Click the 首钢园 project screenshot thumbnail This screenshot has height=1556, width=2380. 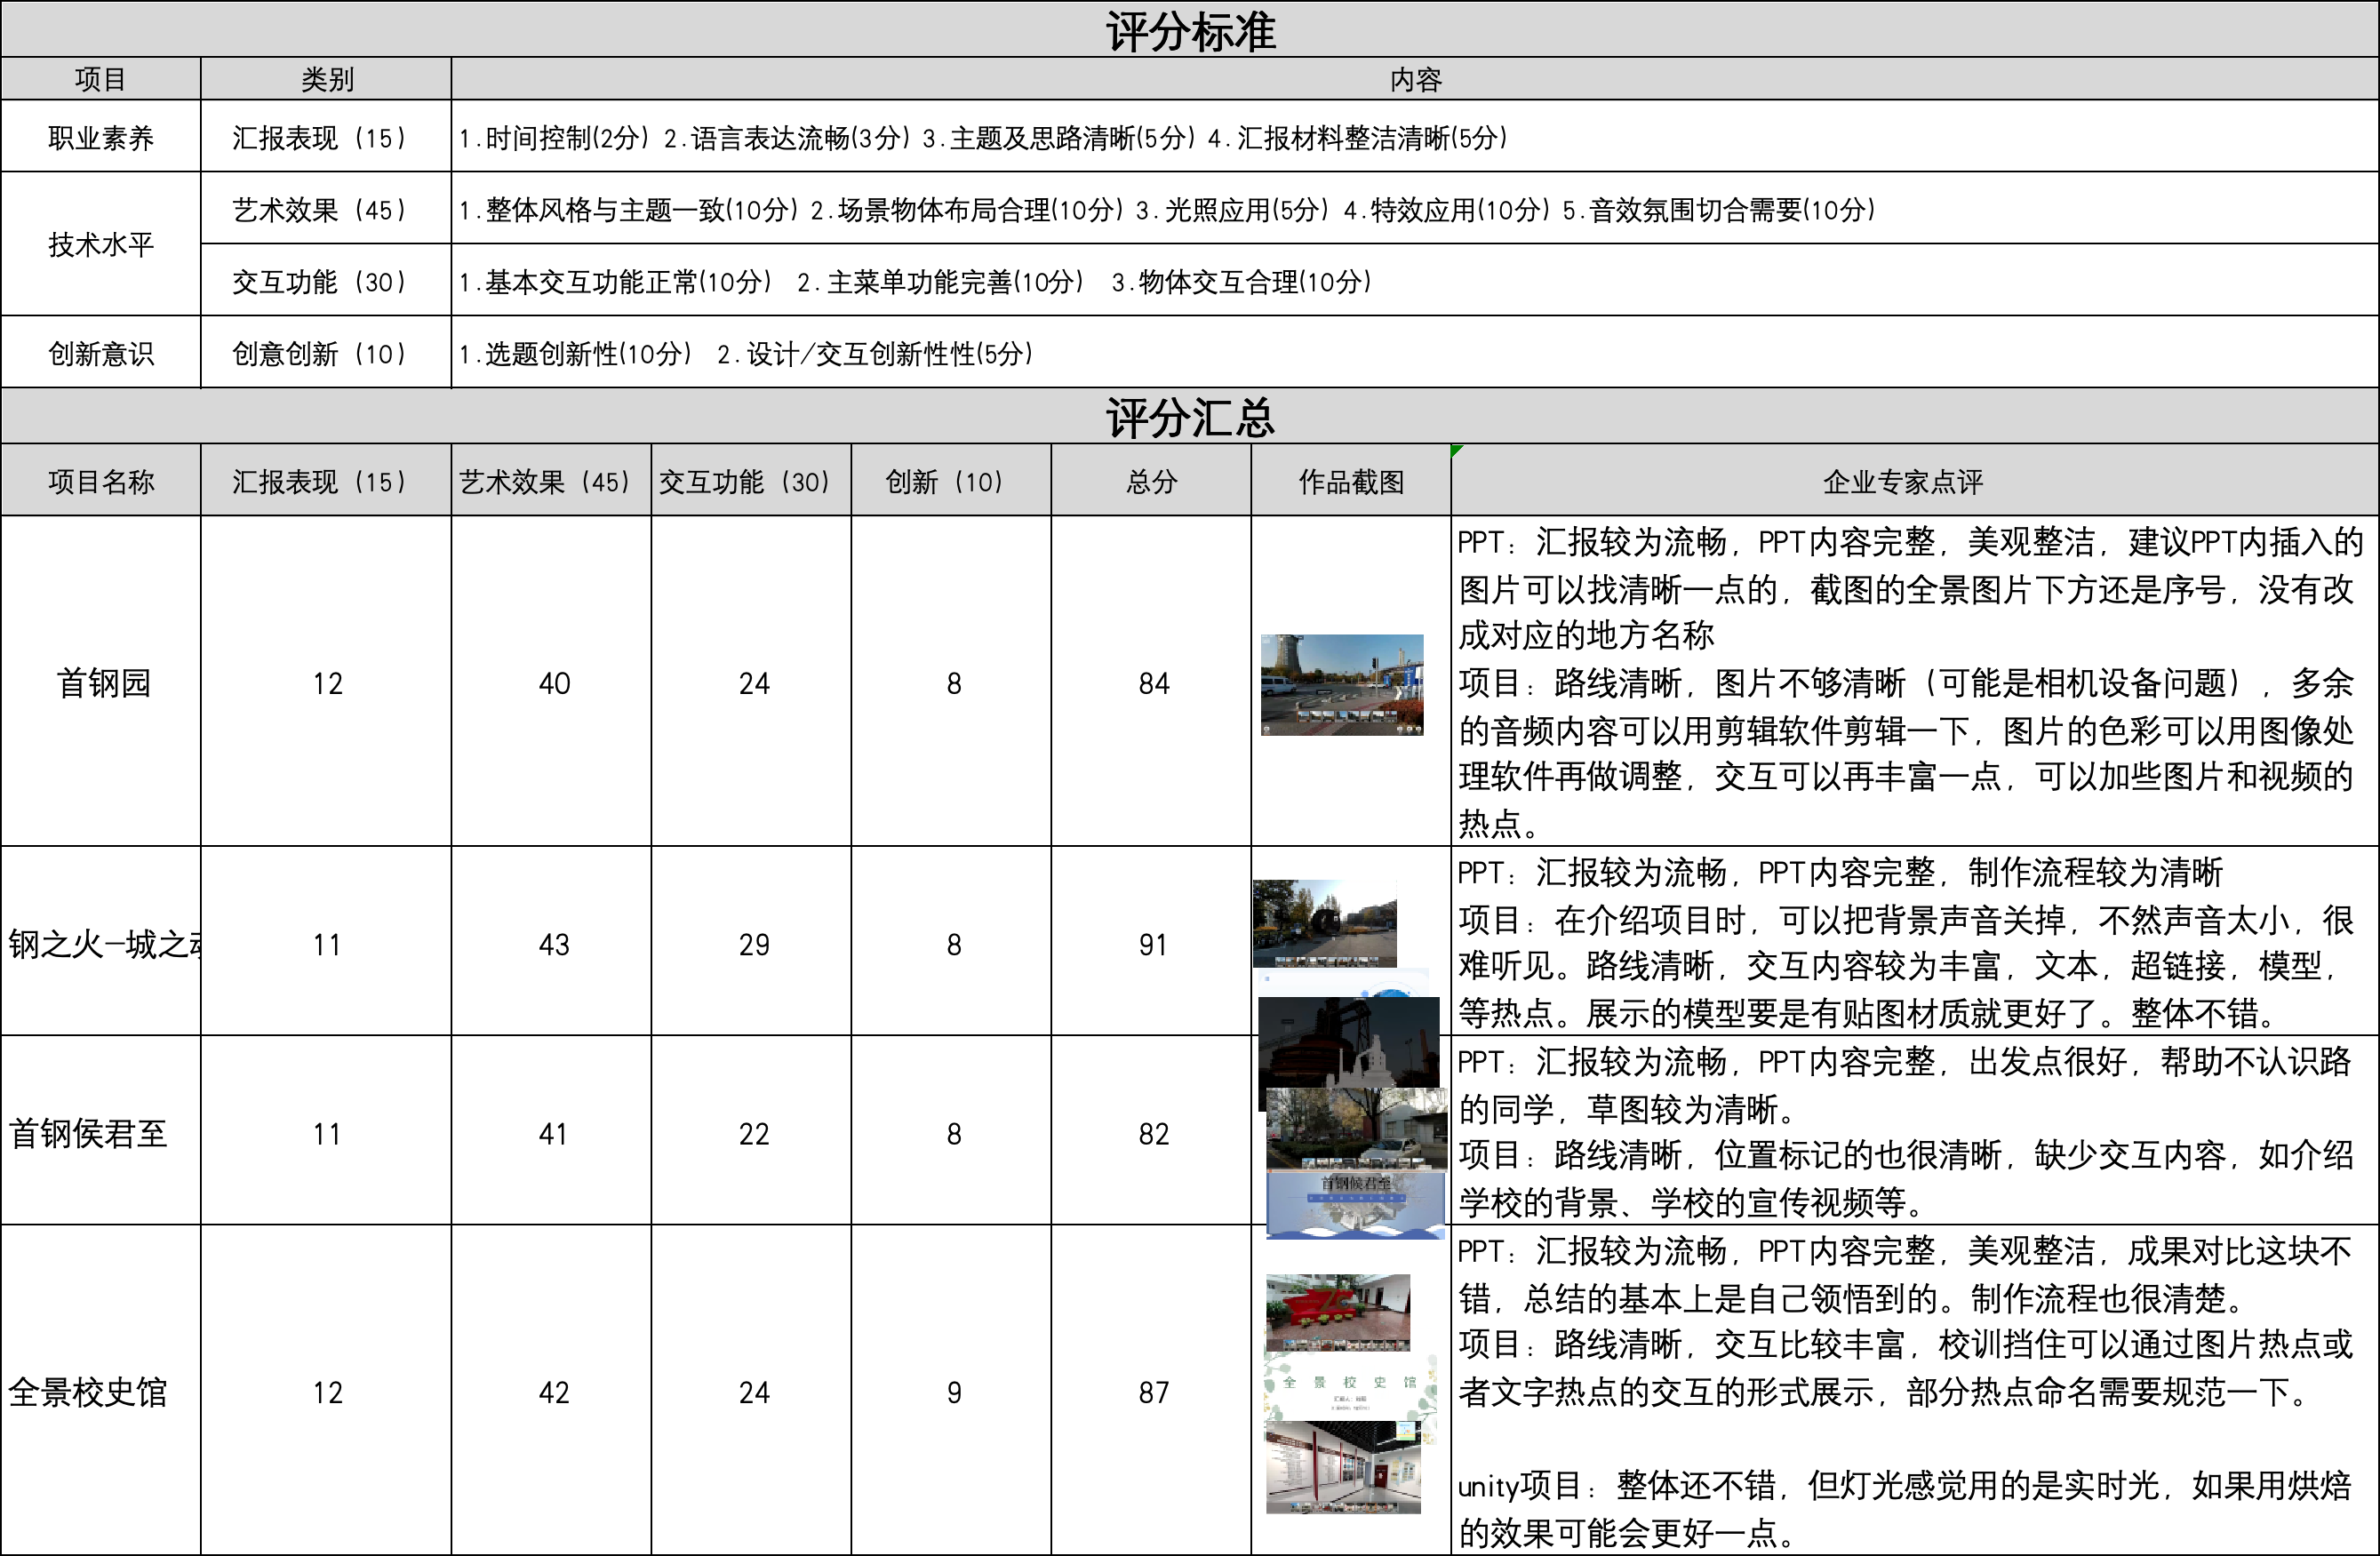click(1341, 684)
